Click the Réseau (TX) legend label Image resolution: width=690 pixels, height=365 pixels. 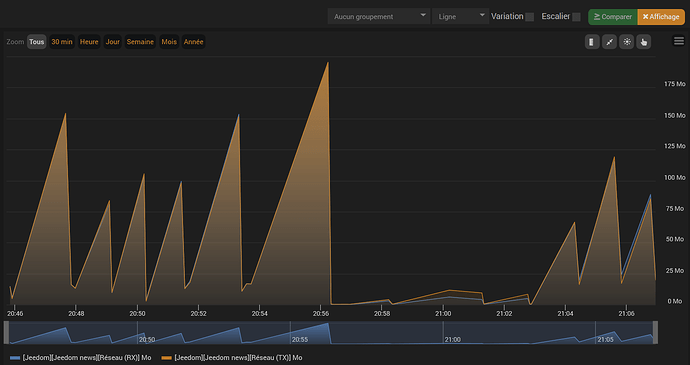point(238,358)
